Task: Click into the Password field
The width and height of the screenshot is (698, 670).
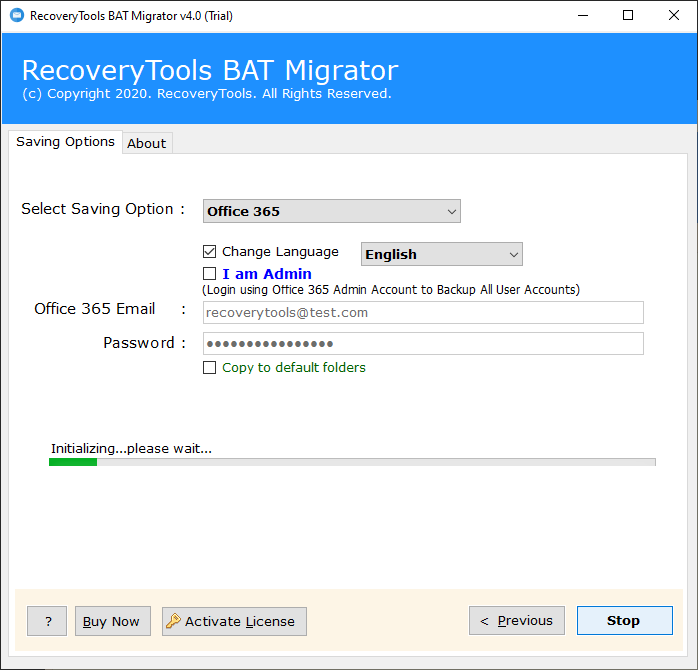Action: tap(423, 344)
